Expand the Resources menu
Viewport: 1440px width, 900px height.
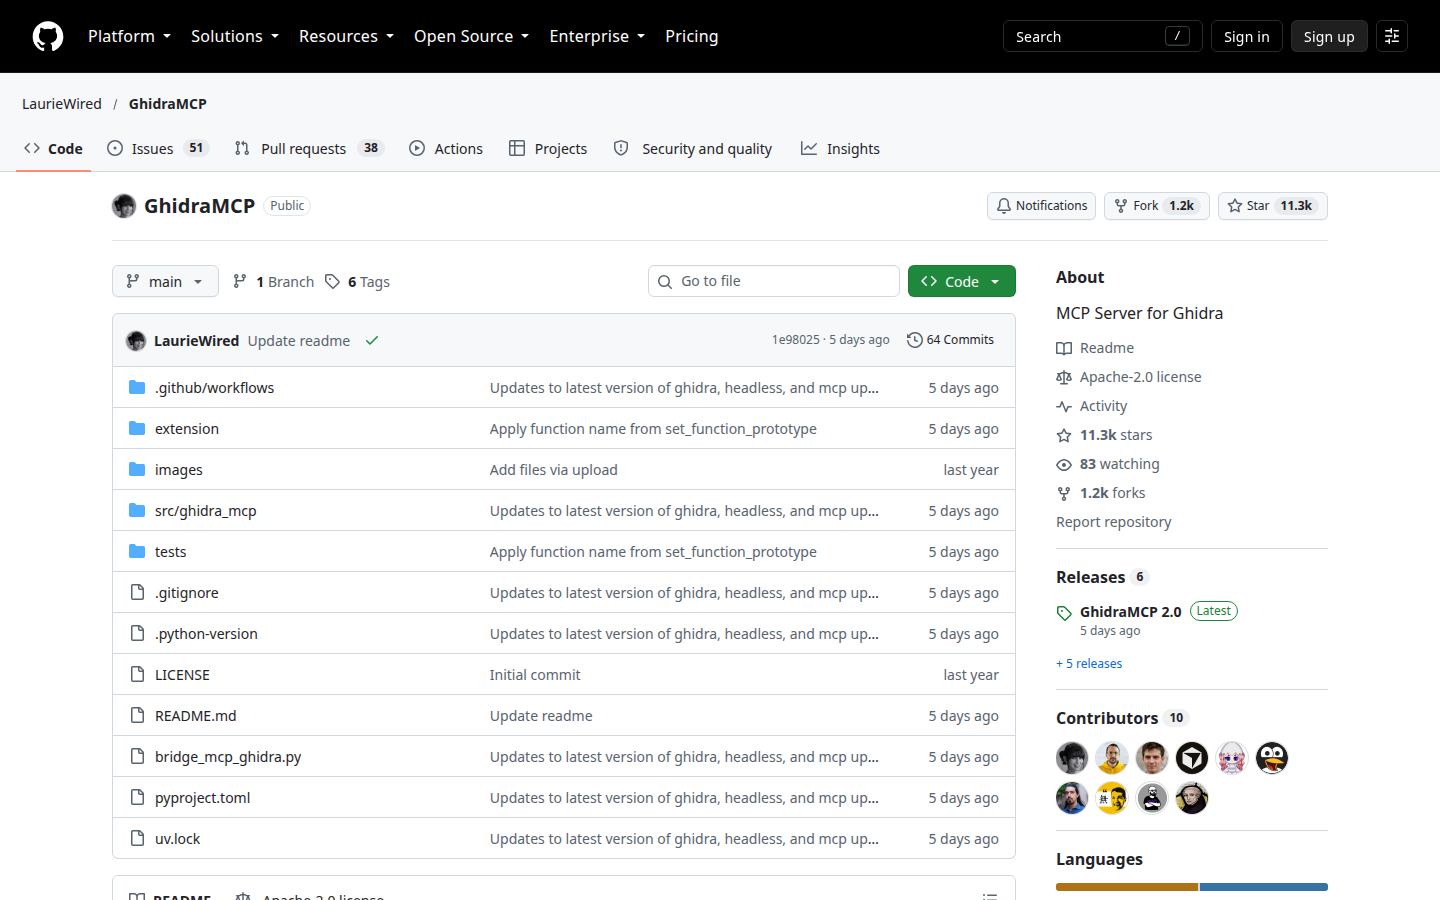pyautogui.click(x=346, y=36)
